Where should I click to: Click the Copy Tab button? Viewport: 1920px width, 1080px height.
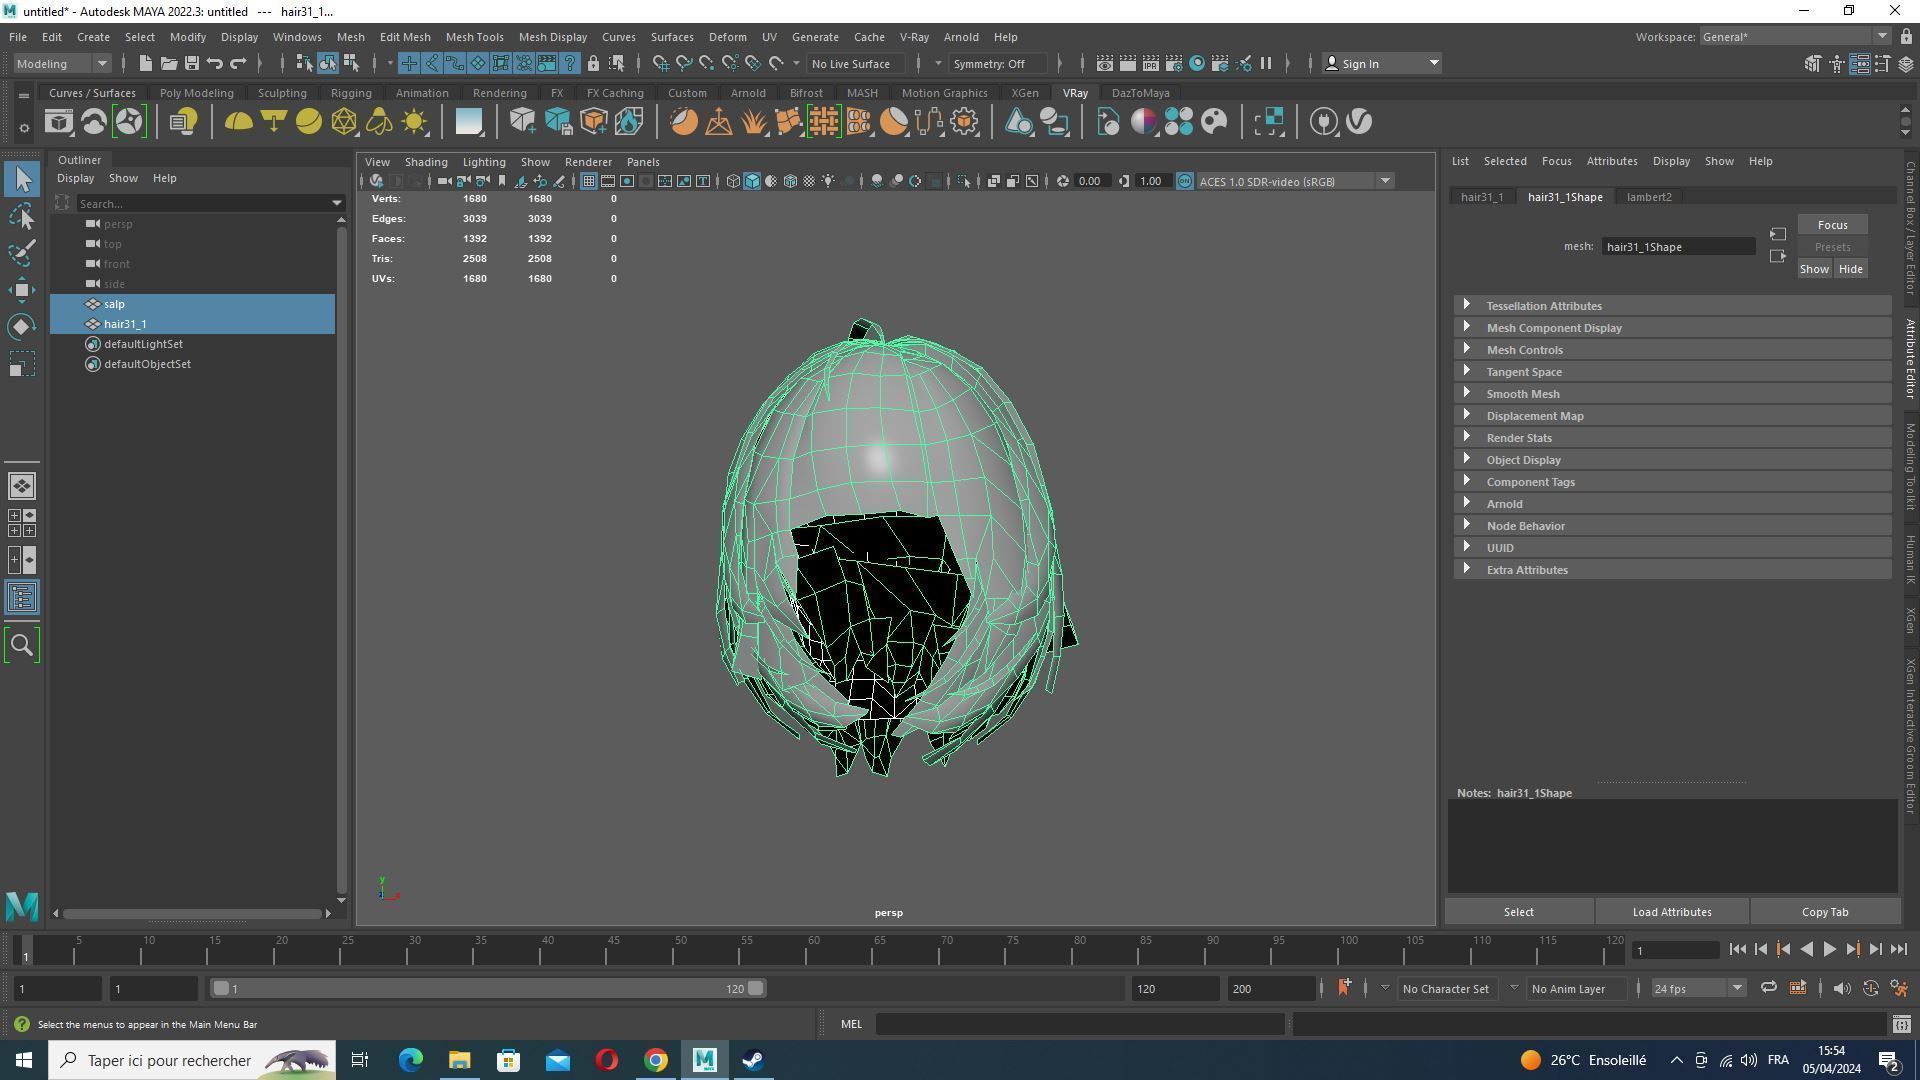[1824, 912]
